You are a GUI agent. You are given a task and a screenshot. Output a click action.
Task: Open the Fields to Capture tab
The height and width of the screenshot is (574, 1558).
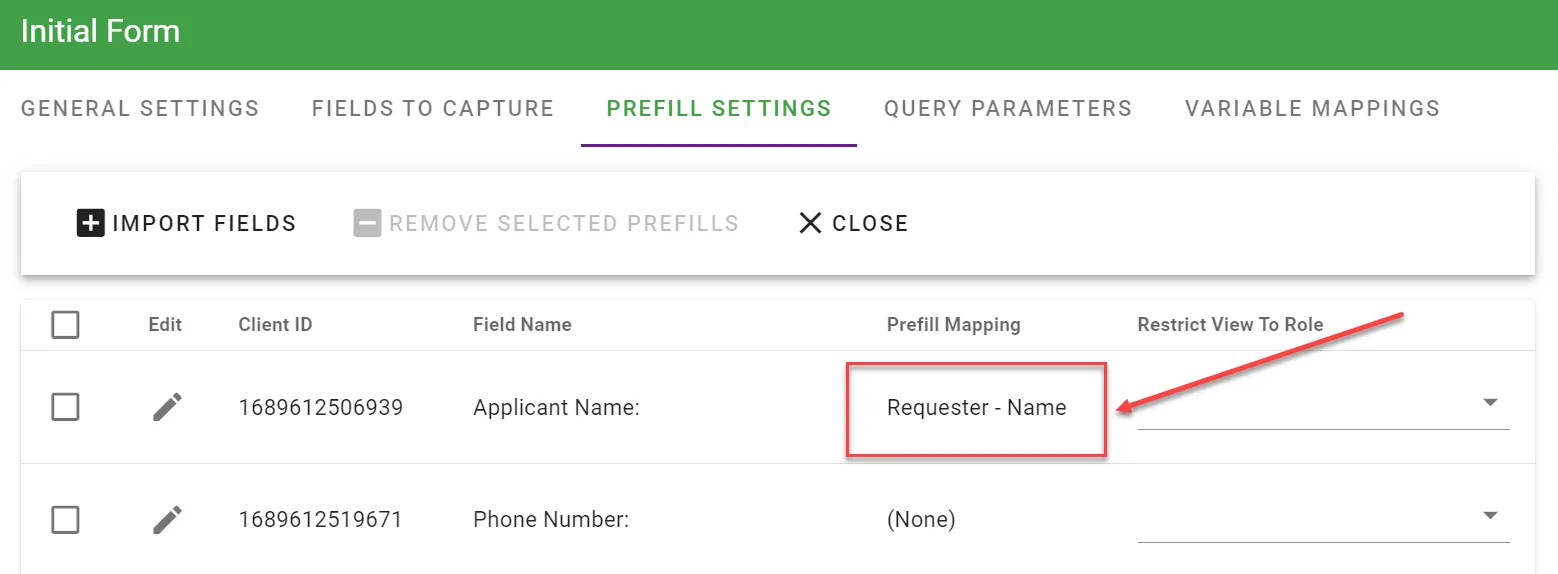pos(433,108)
